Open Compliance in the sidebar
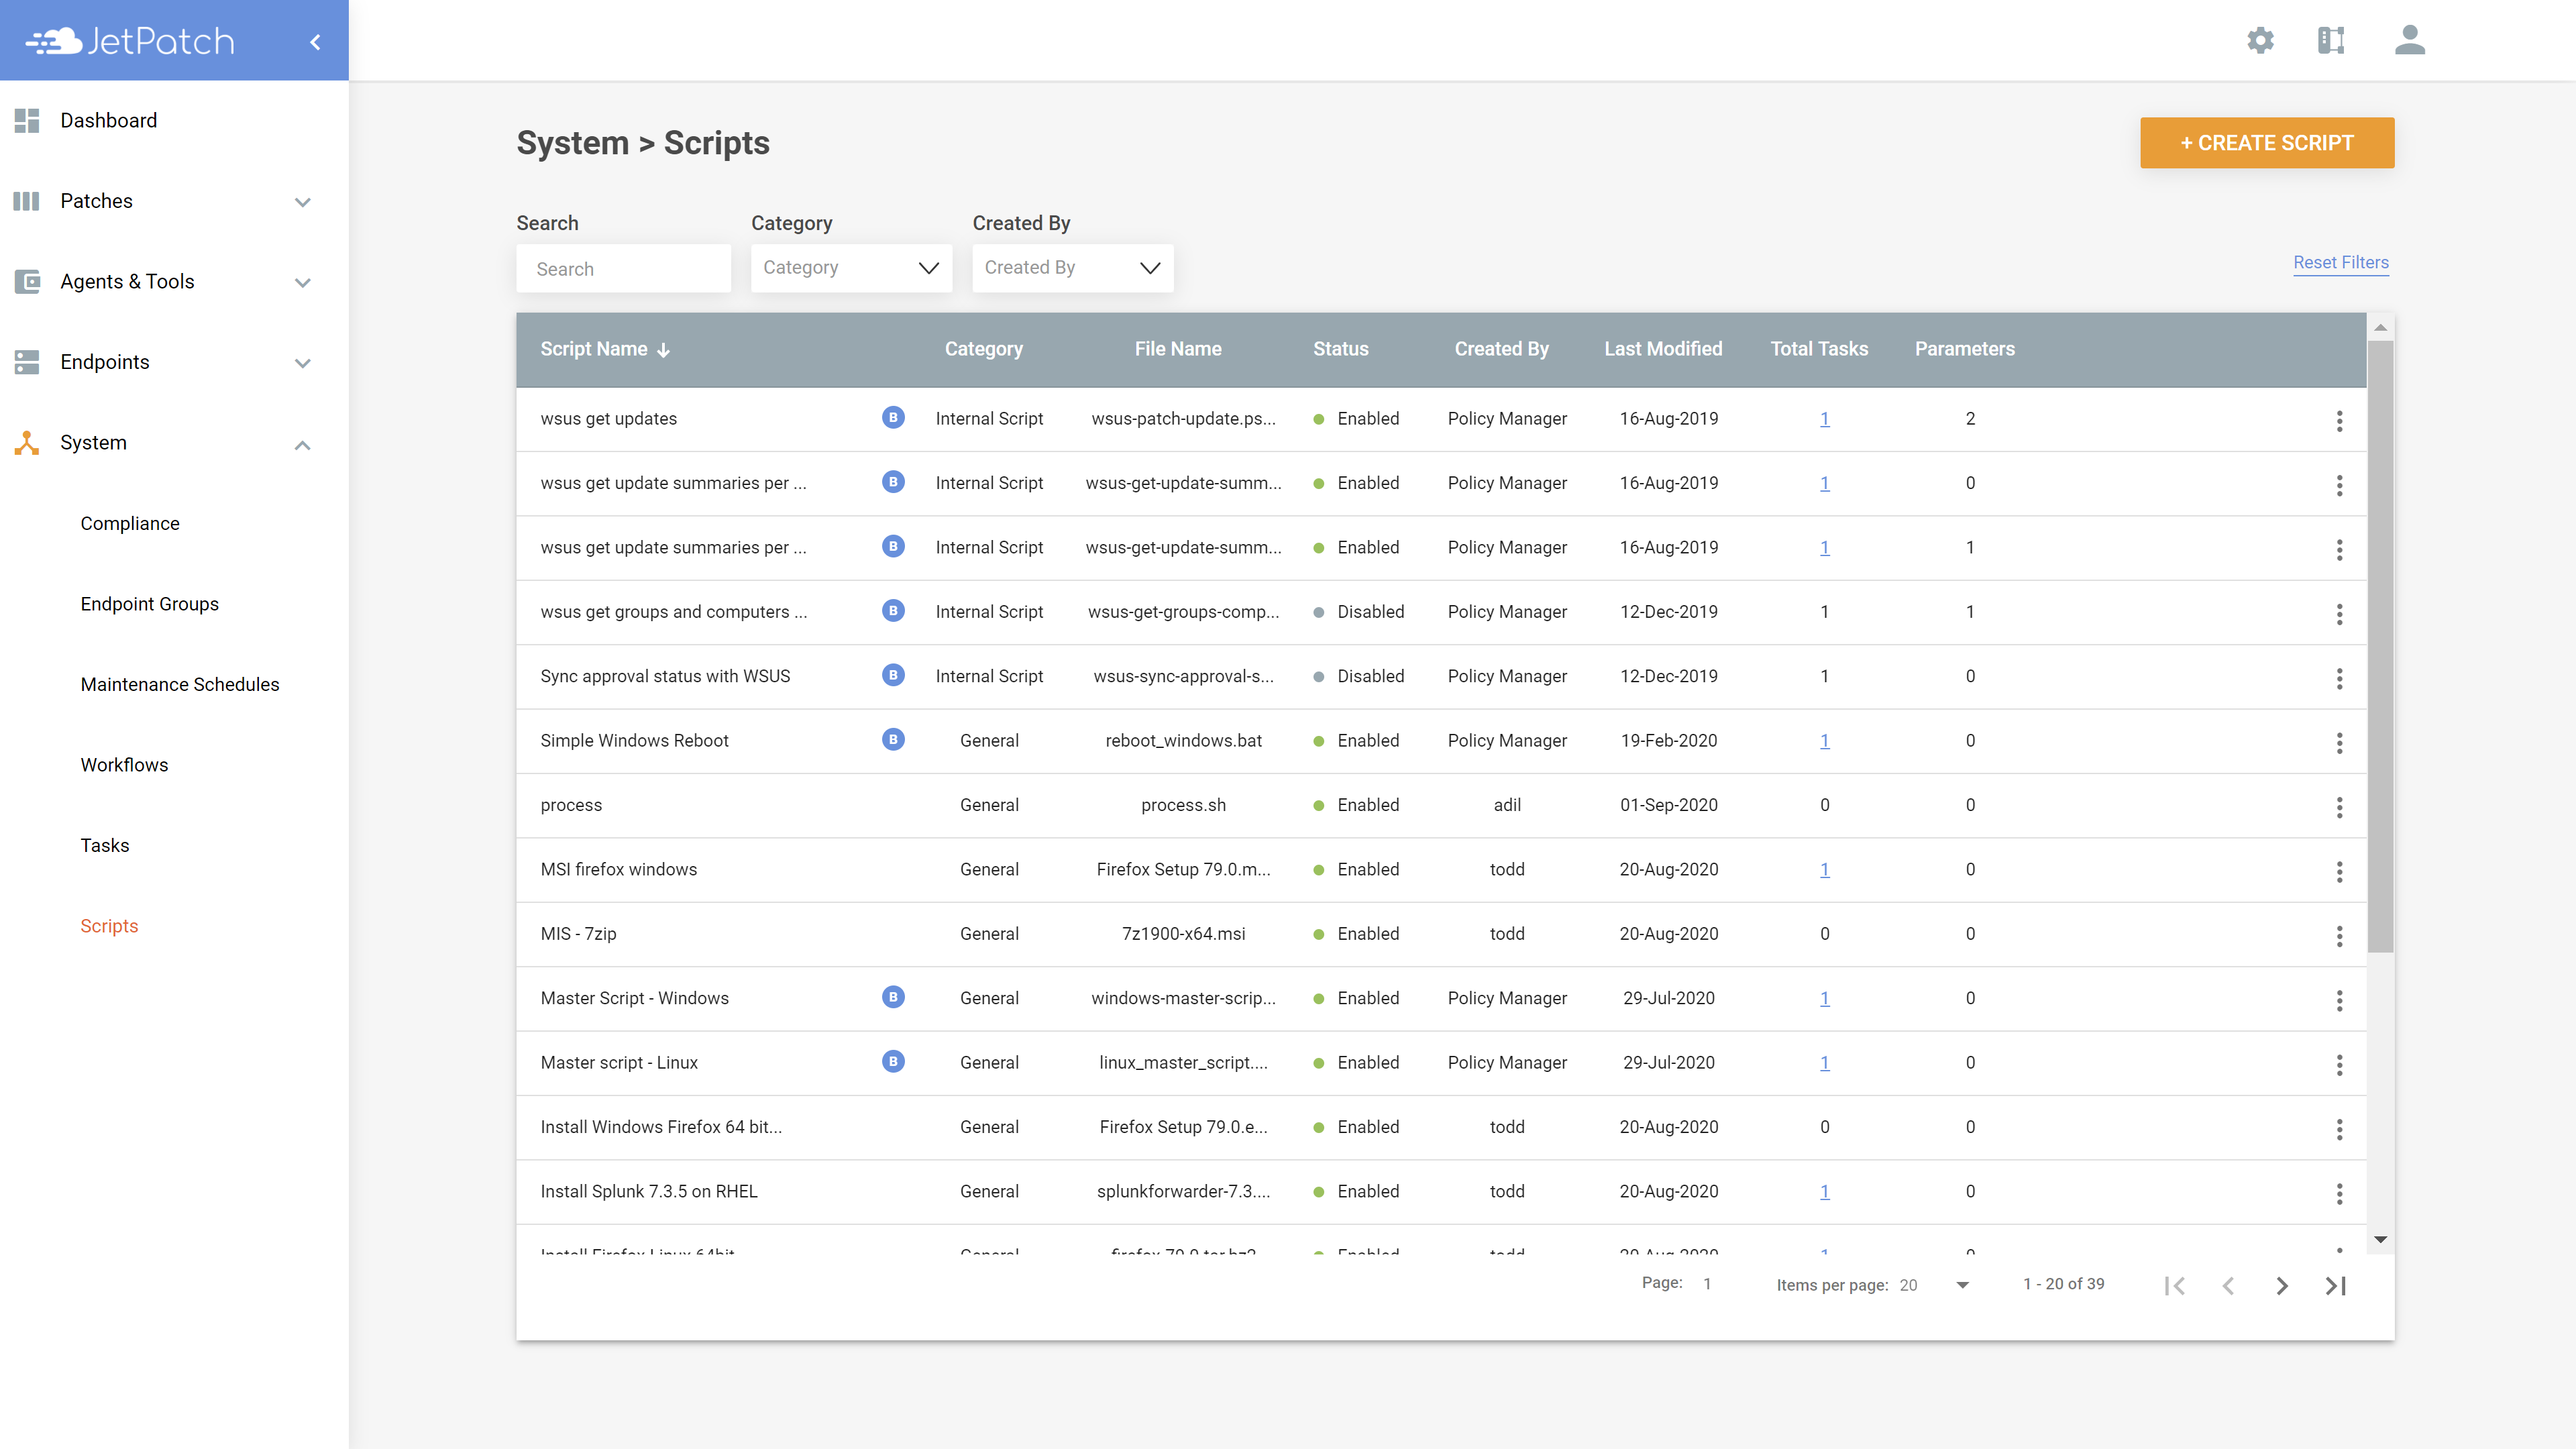This screenshot has height=1449, width=2576. [130, 524]
